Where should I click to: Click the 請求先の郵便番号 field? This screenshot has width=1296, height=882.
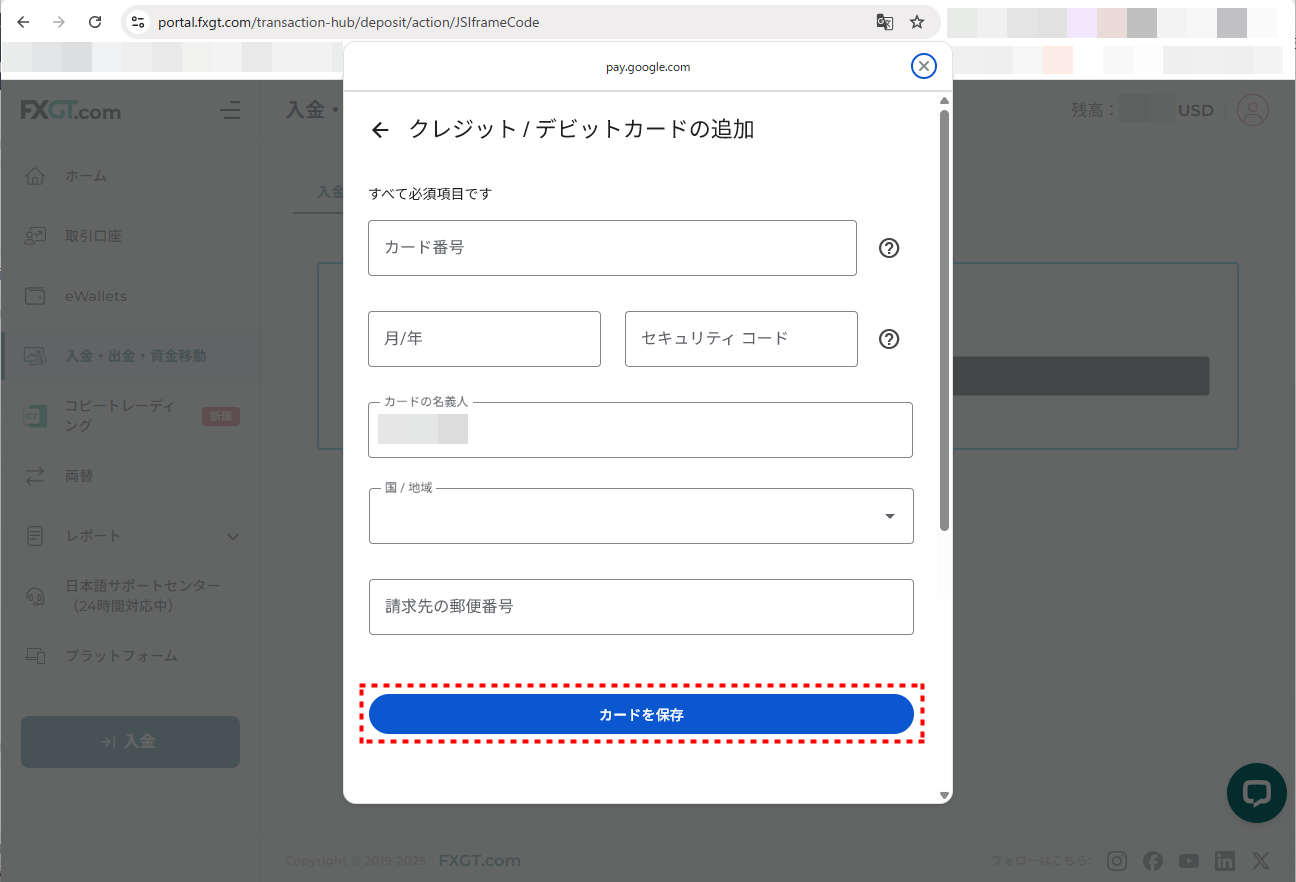(641, 607)
